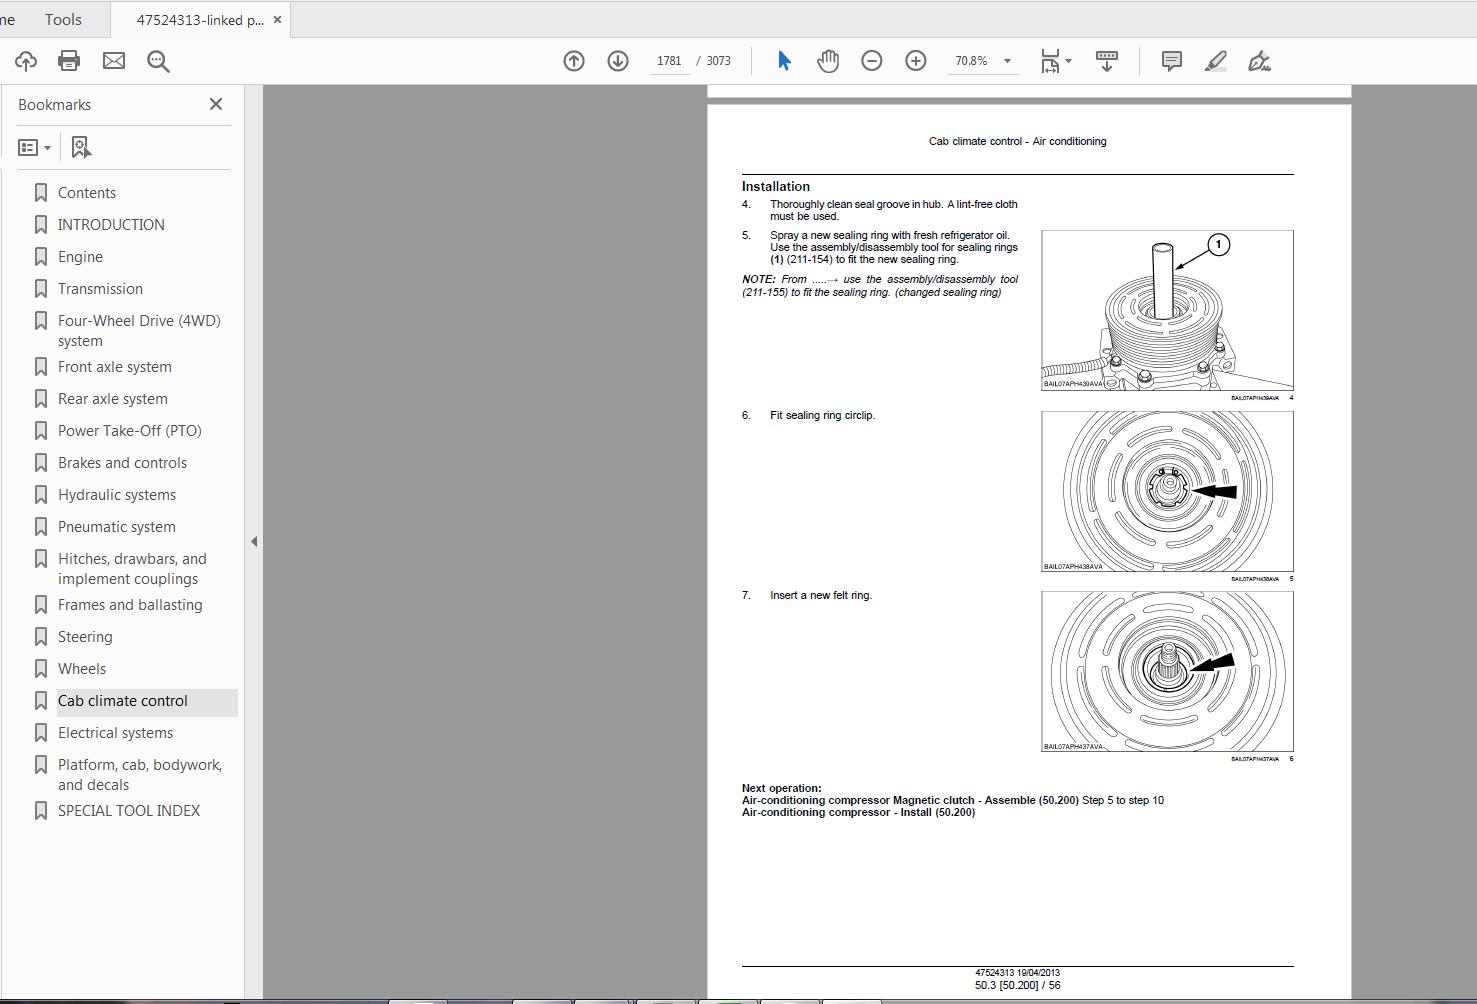Zoom out using the minus icon

871,60
